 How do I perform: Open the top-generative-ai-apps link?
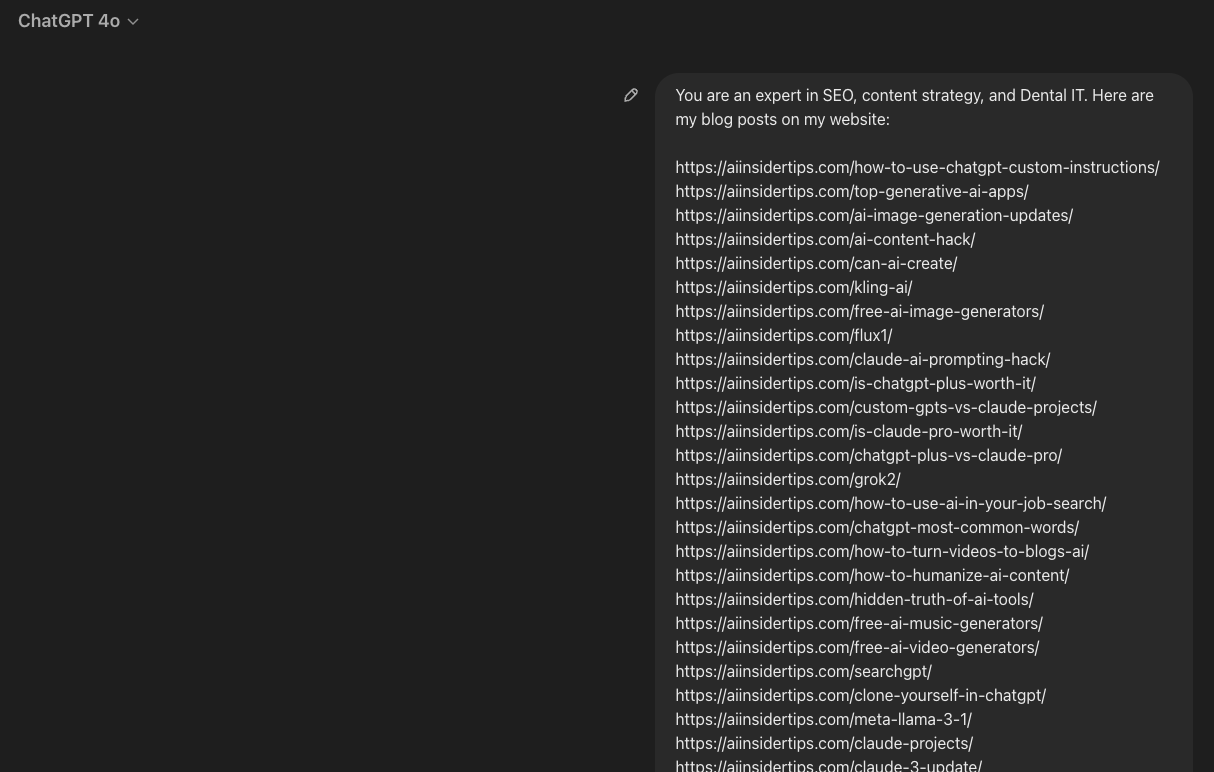[x=851, y=191]
